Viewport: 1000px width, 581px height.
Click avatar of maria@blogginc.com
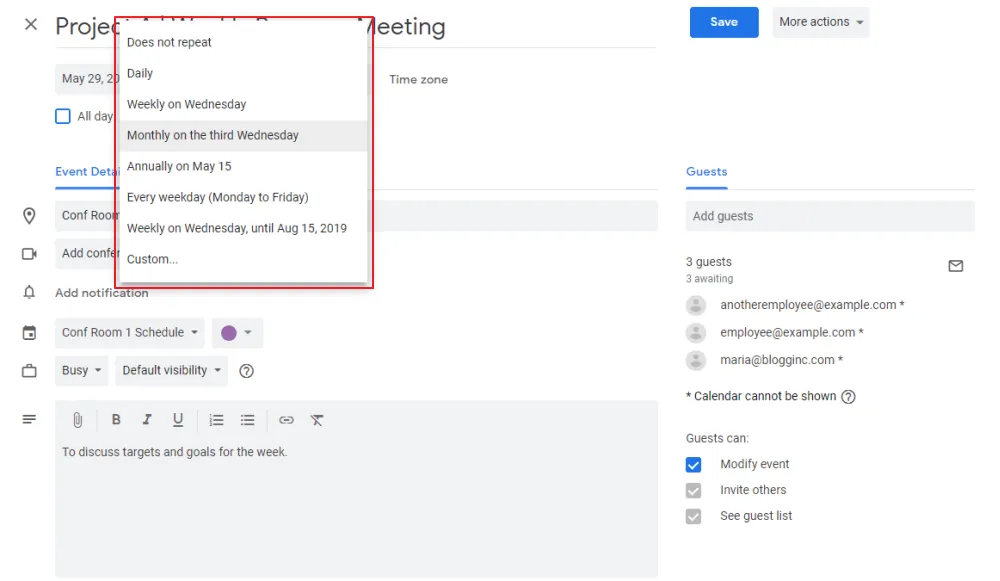click(696, 360)
